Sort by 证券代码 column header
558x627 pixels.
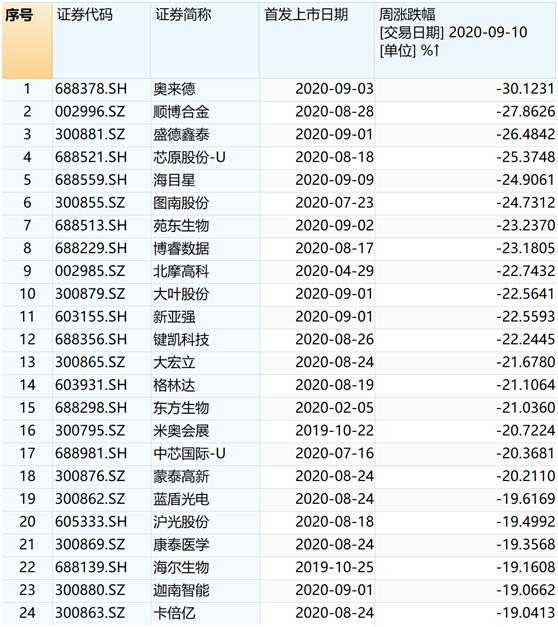101,41
